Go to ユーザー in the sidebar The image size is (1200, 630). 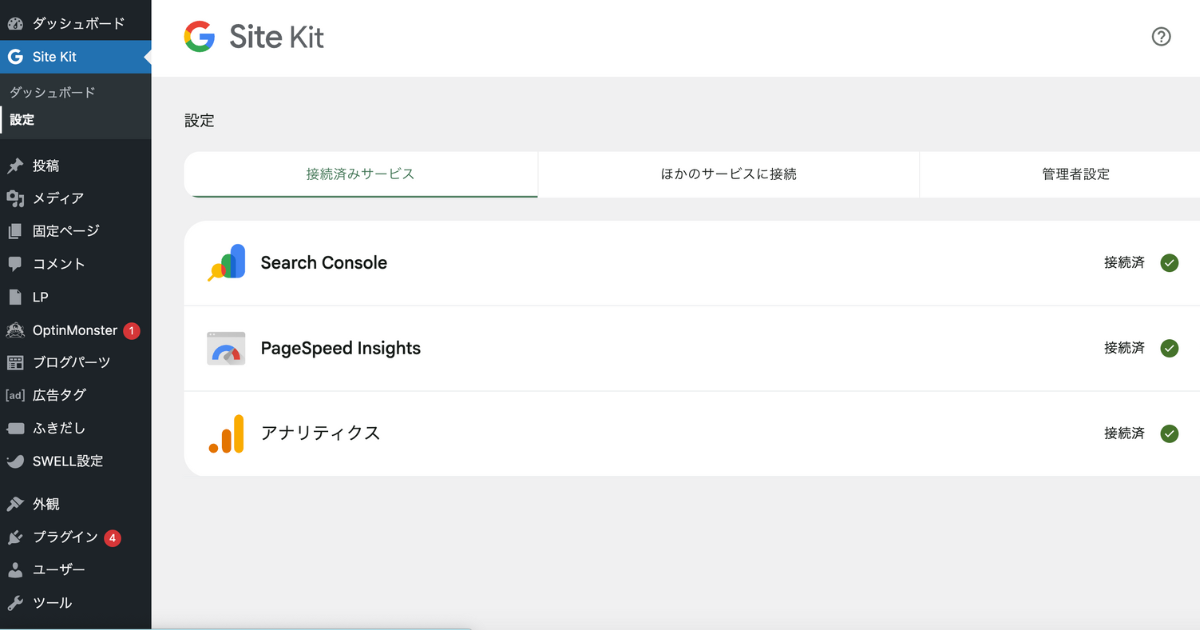pyautogui.click(x=59, y=570)
